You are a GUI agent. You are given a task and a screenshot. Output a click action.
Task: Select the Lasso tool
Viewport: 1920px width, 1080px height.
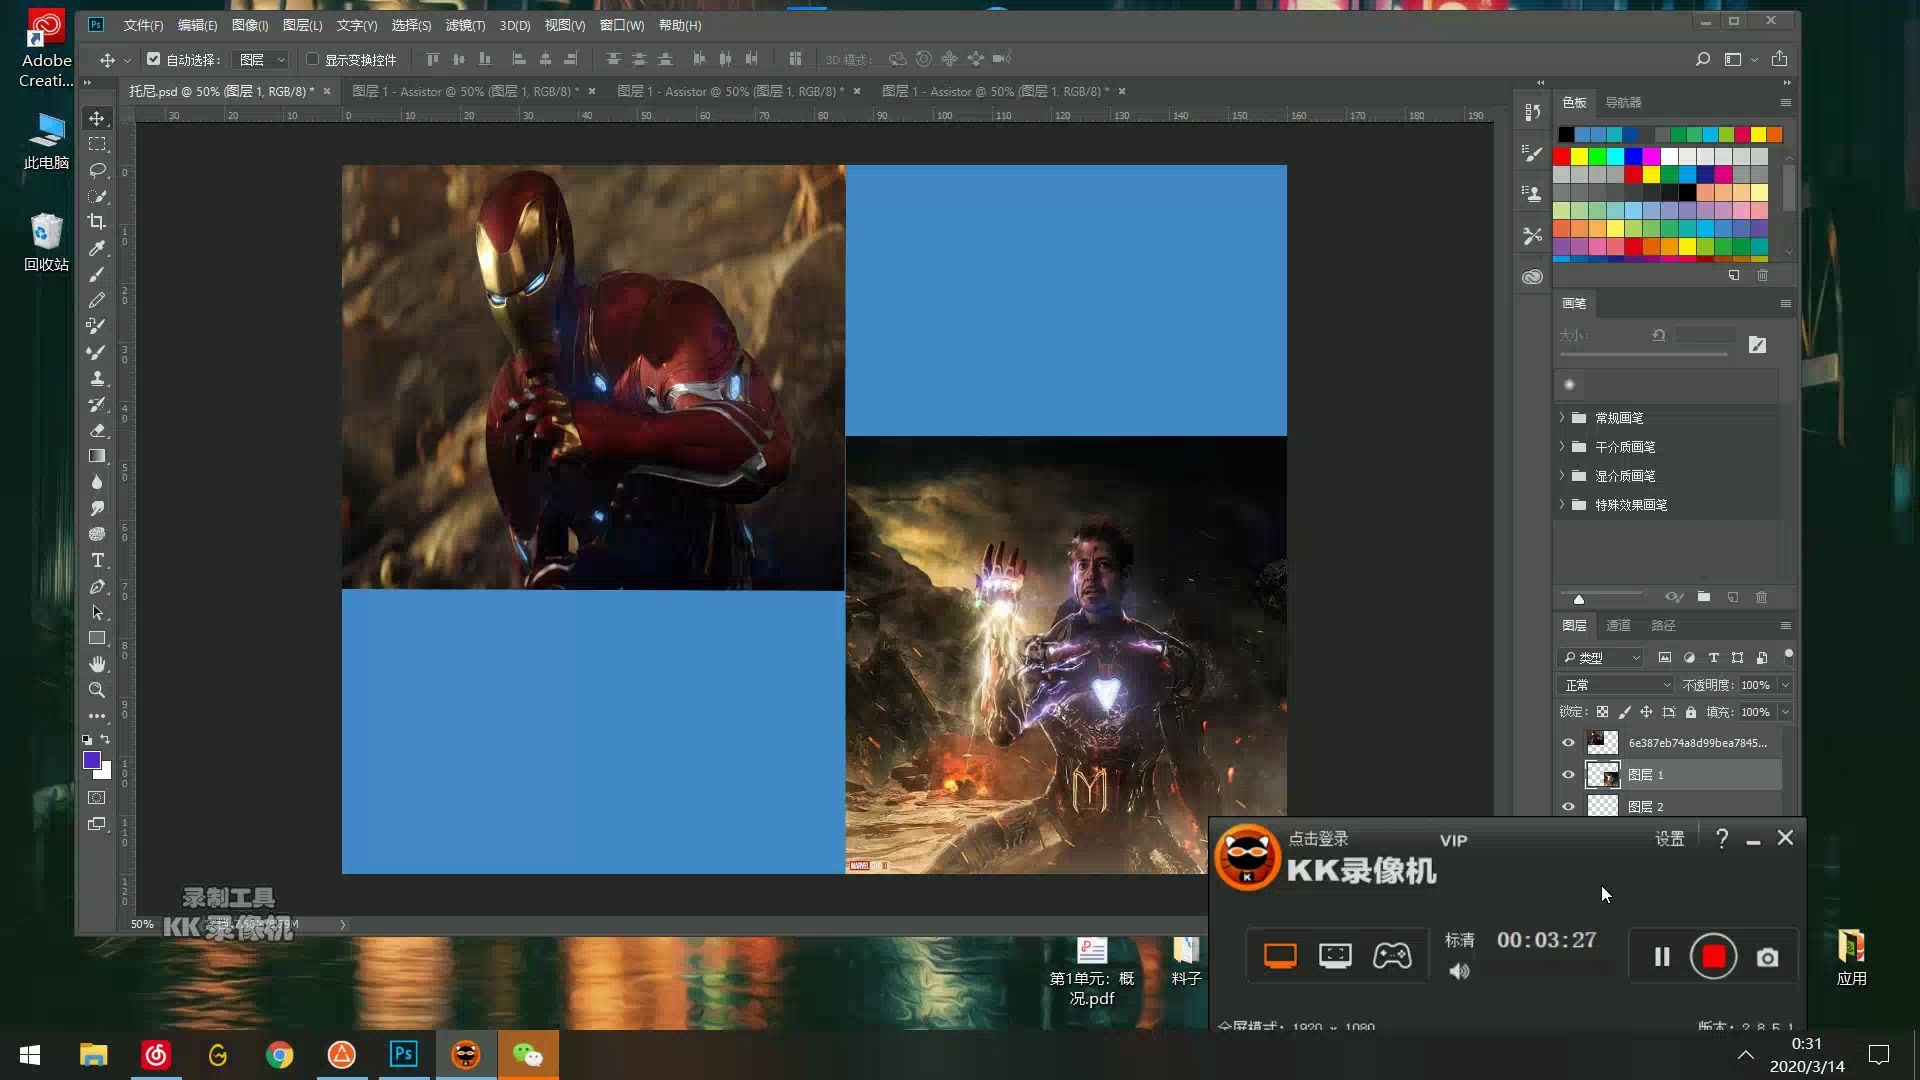(x=97, y=170)
